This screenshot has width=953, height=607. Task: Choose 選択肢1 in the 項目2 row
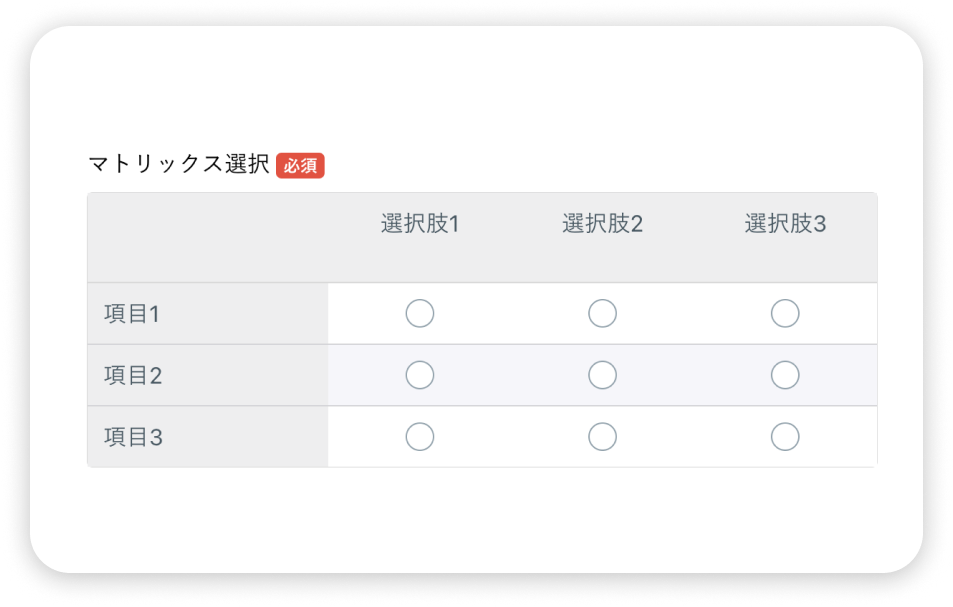point(420,375)
